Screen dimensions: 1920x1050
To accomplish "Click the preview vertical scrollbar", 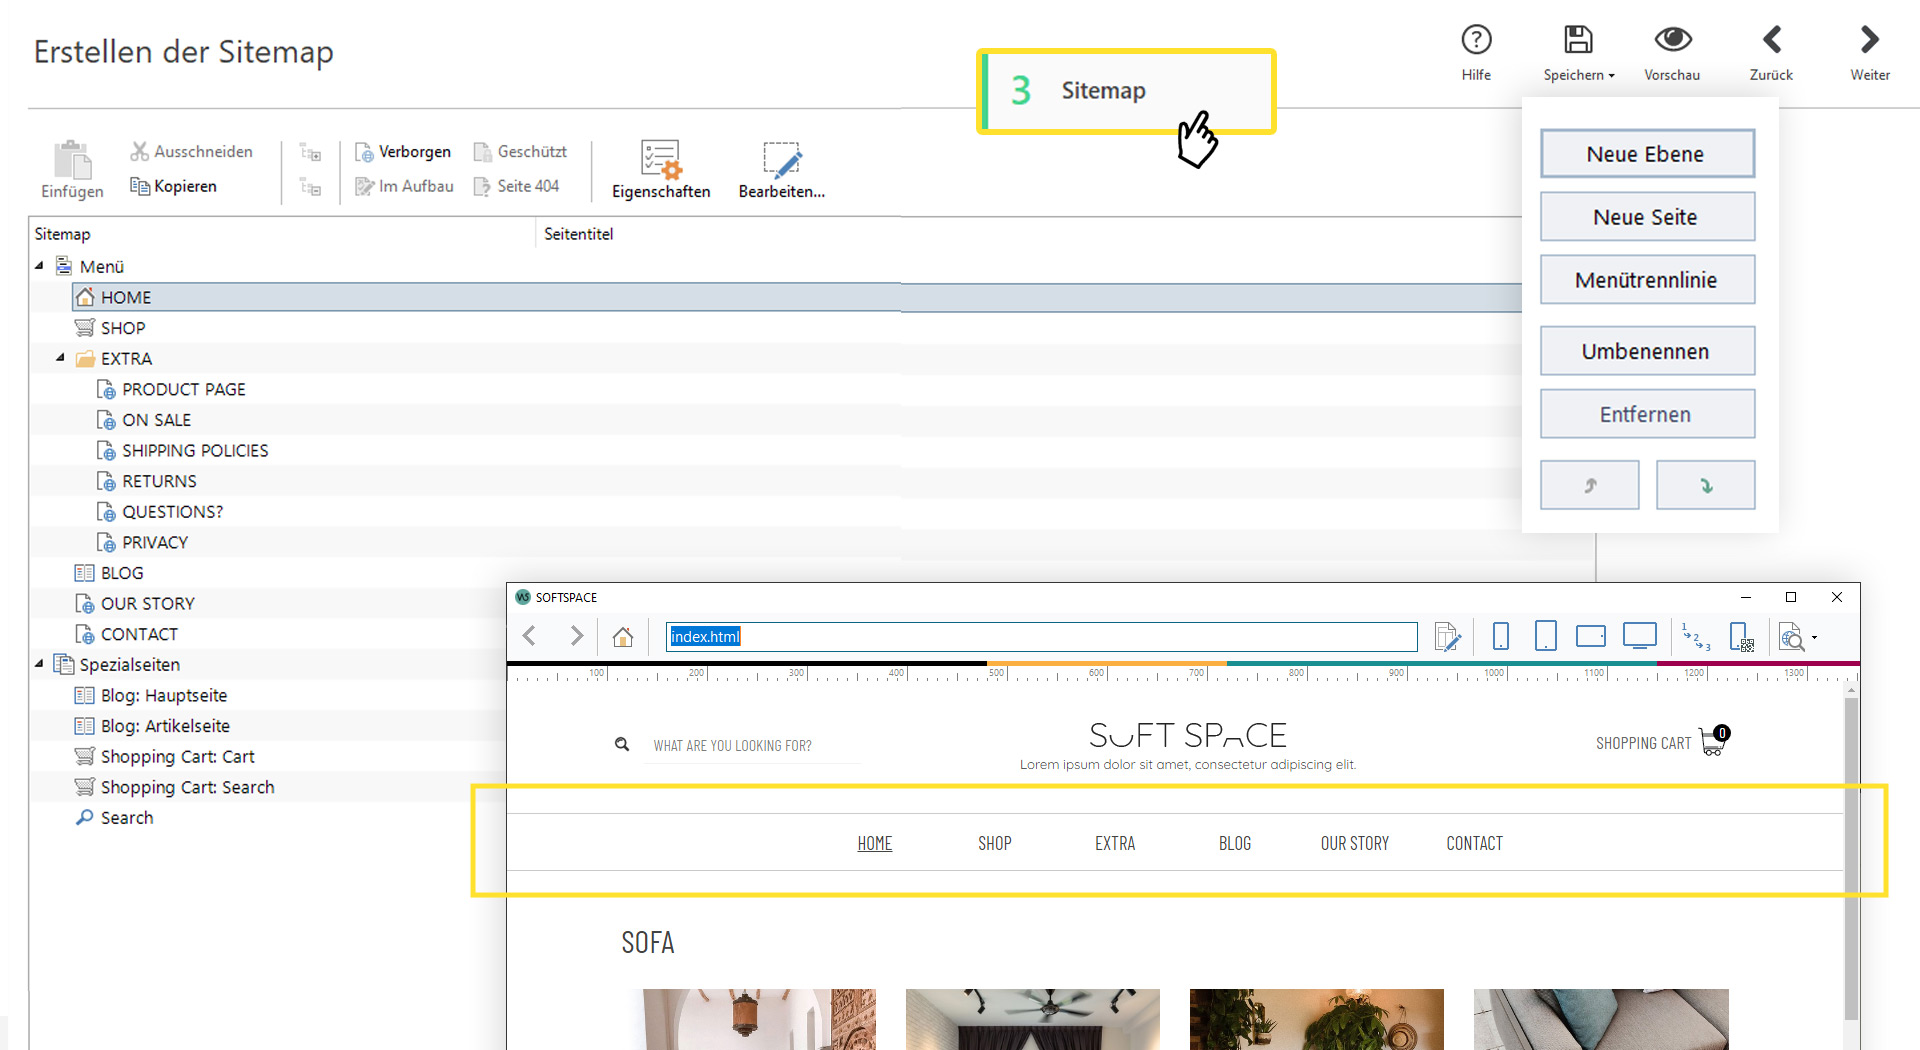I will coord(1851,860).
